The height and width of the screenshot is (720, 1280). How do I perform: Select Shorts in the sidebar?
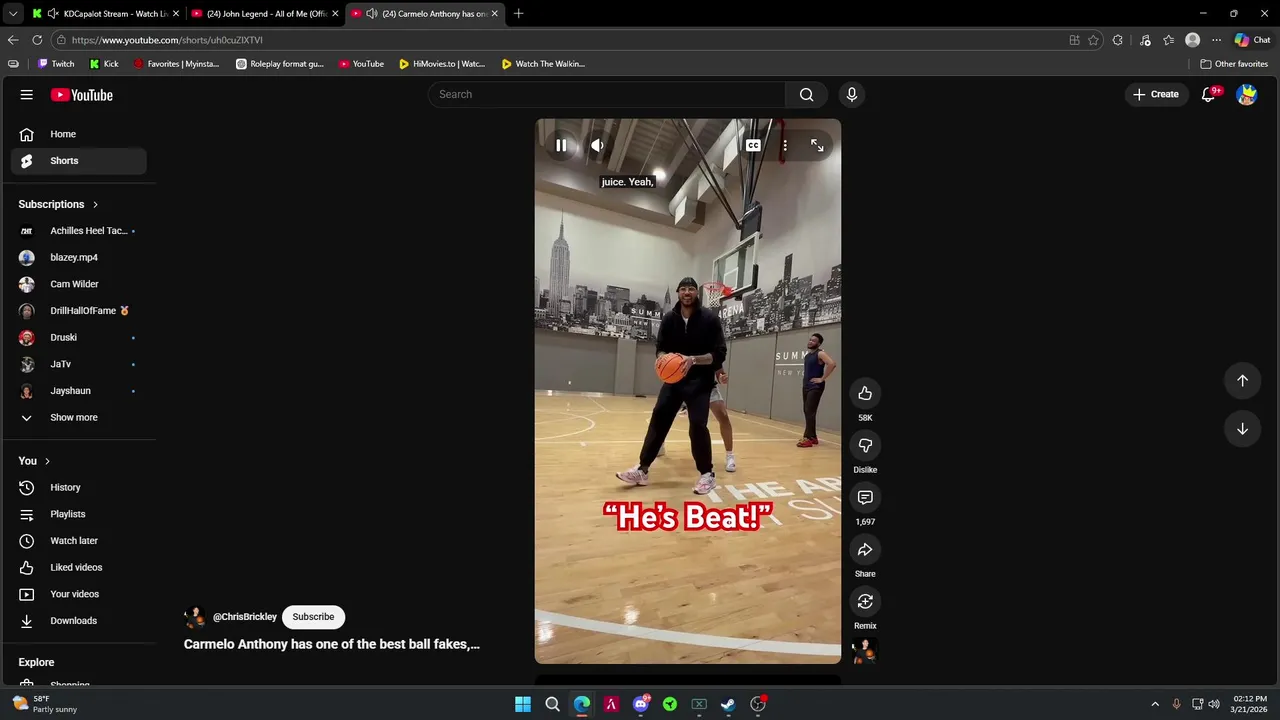pos(79,161)
